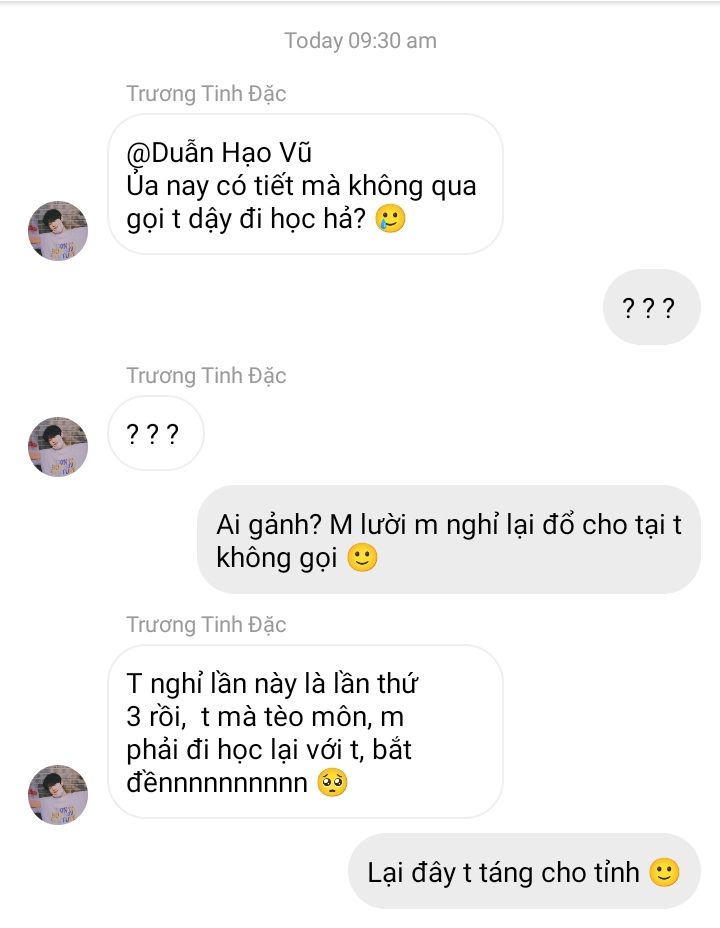Select the outgoing gray '? ? ?' bubble

651,307
